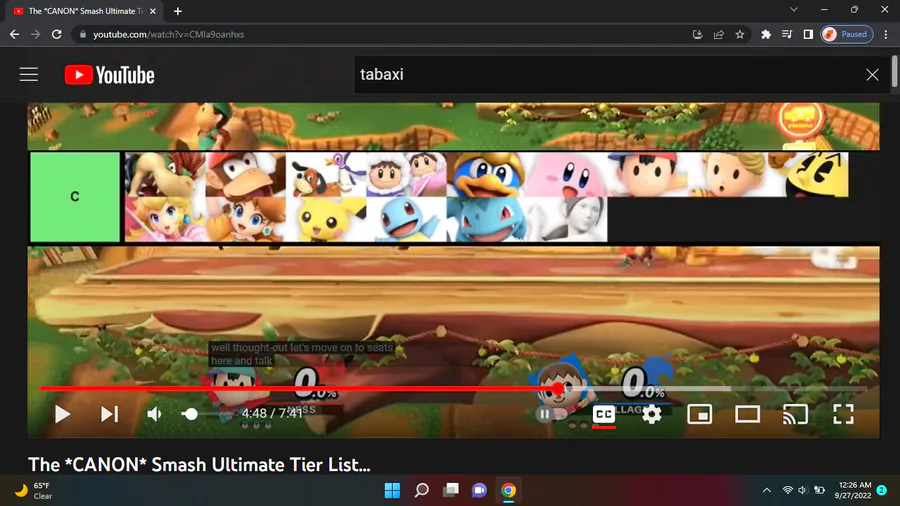Go to YouTube home via logo
Image resolution: width=900 pixels, height=506 pixels.
[110, 75]
